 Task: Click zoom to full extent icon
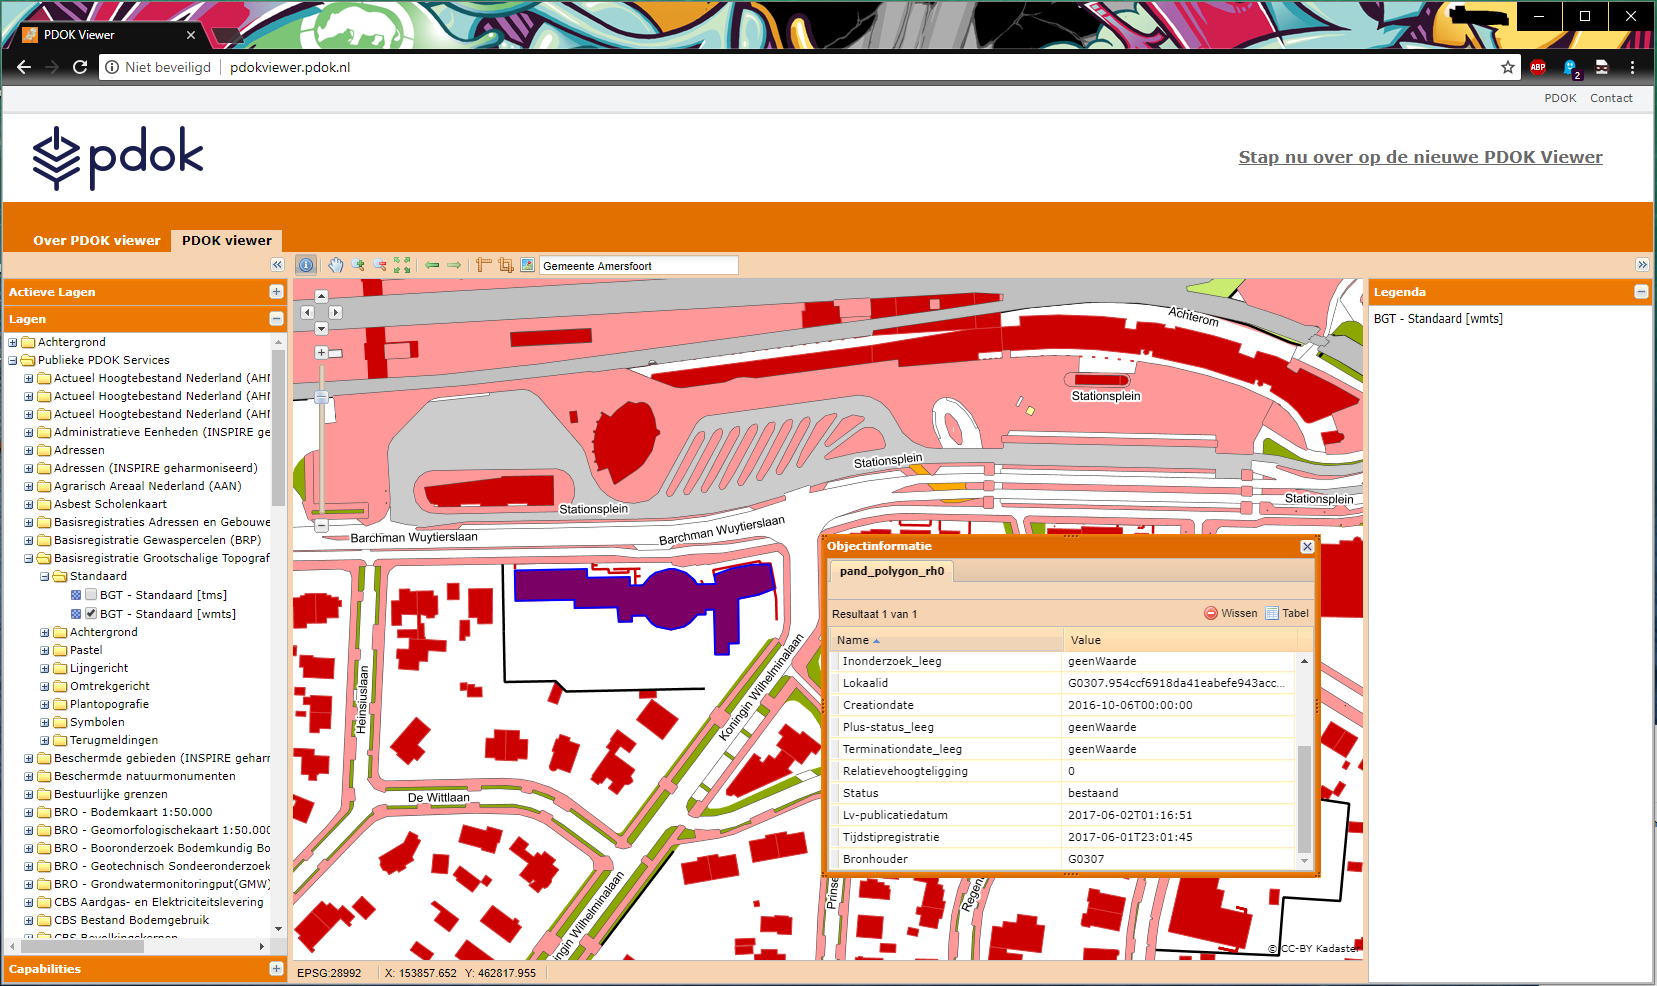(x=402, y=265)
